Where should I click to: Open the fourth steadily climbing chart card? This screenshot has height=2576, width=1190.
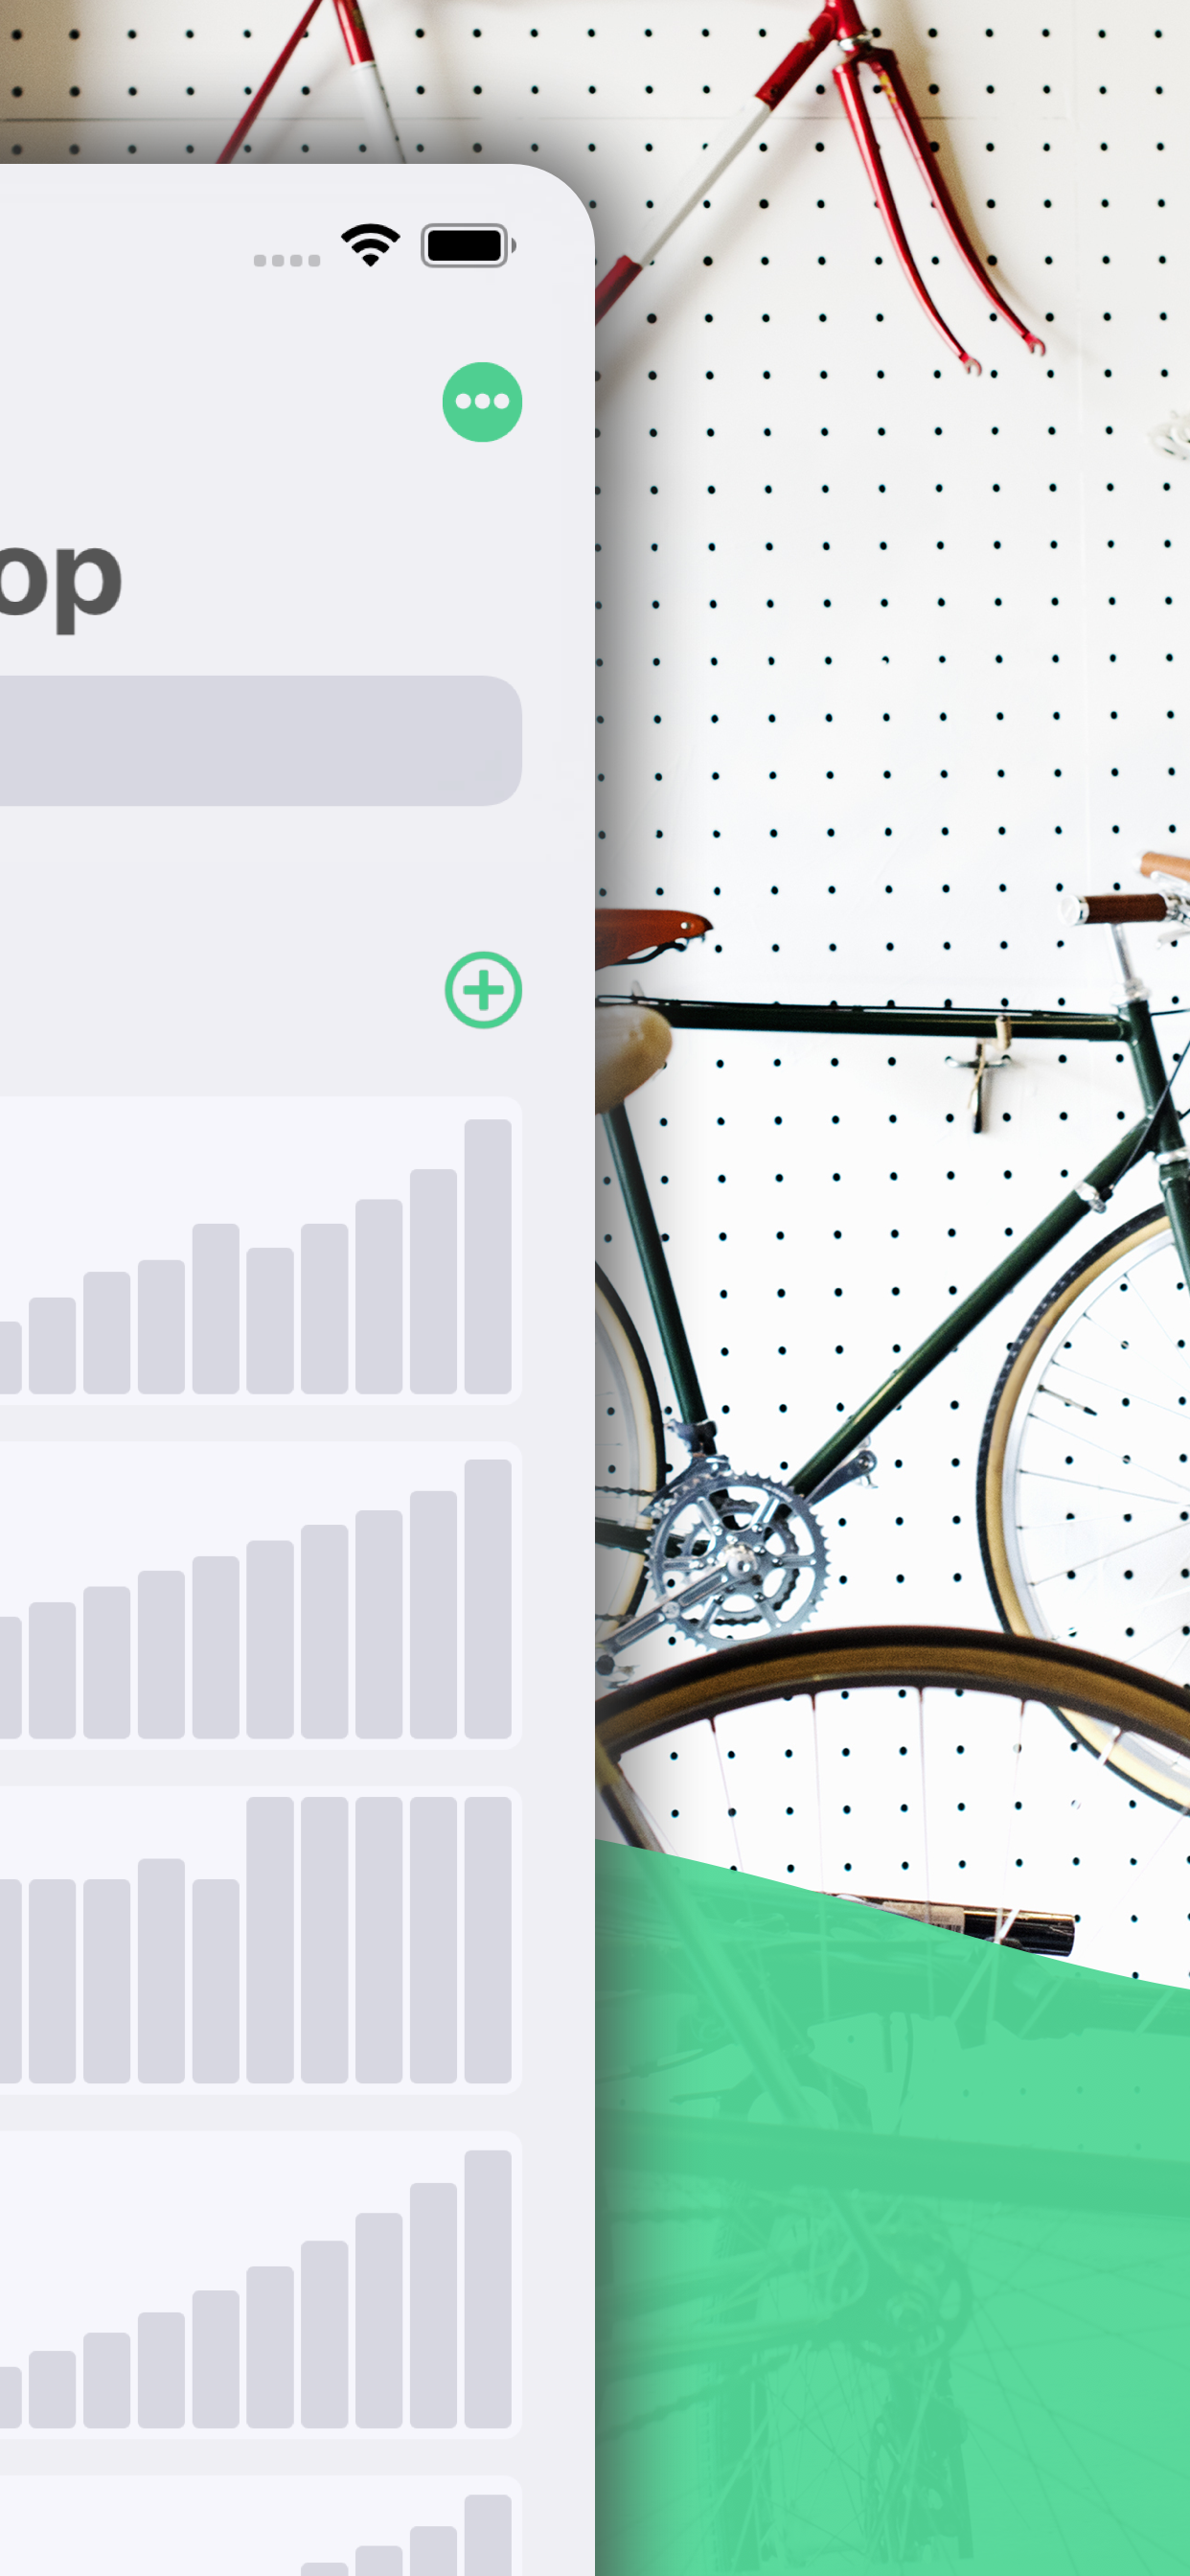[260, 2285]
